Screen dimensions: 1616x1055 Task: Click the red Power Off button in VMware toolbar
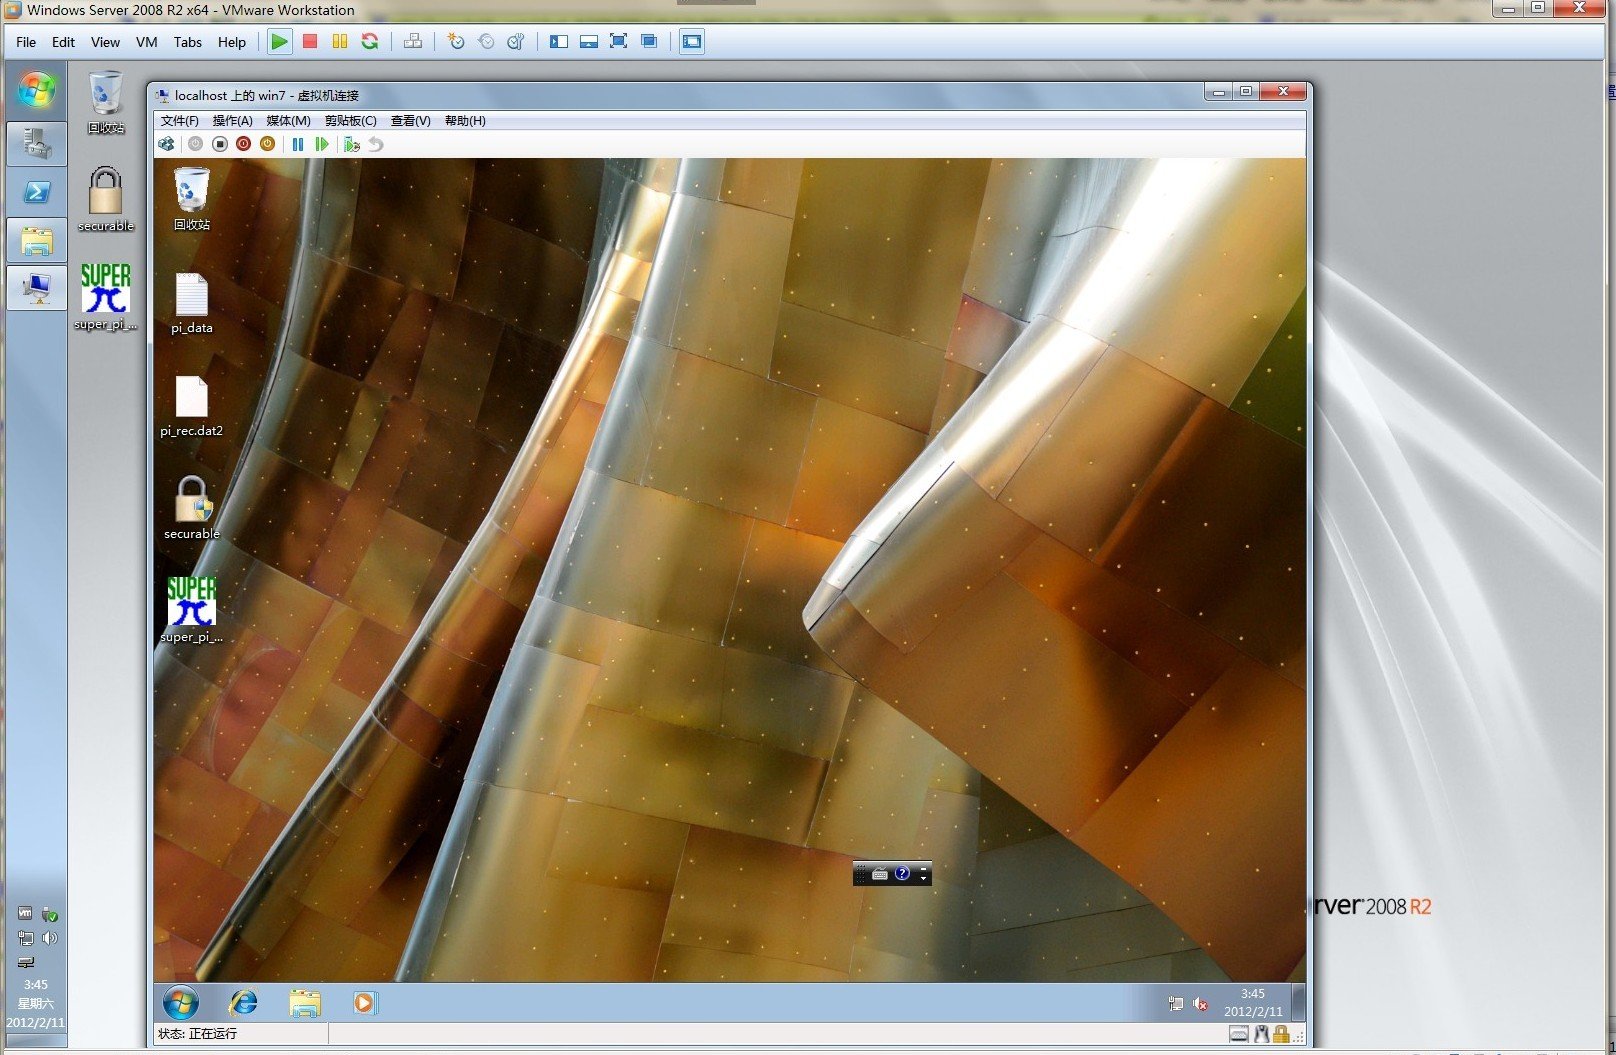click(310, 41)
